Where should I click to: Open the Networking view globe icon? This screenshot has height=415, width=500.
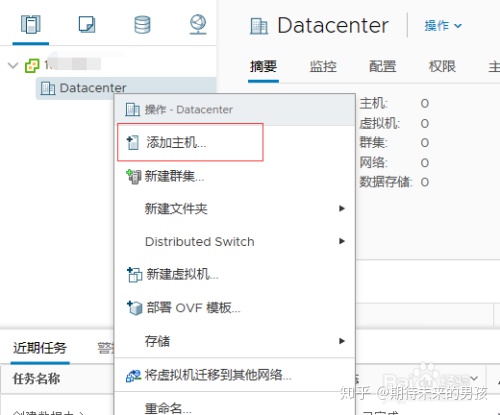coord(198,24)
